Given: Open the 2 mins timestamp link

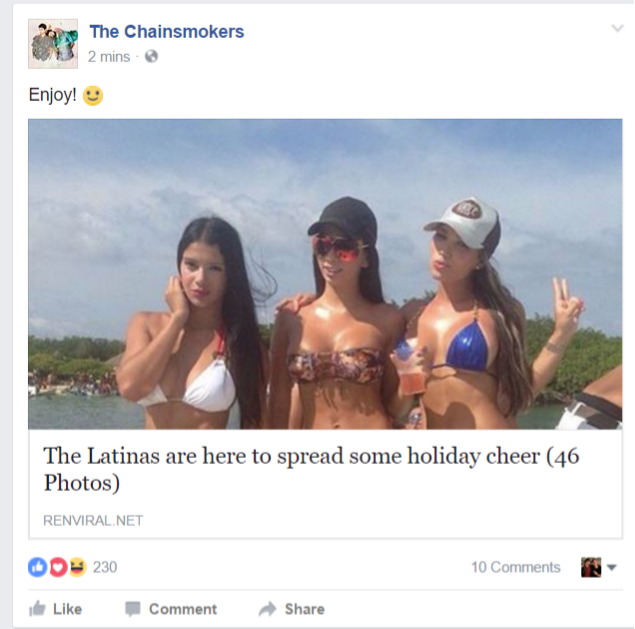Looking at the screenshot, I should (109, 57).
